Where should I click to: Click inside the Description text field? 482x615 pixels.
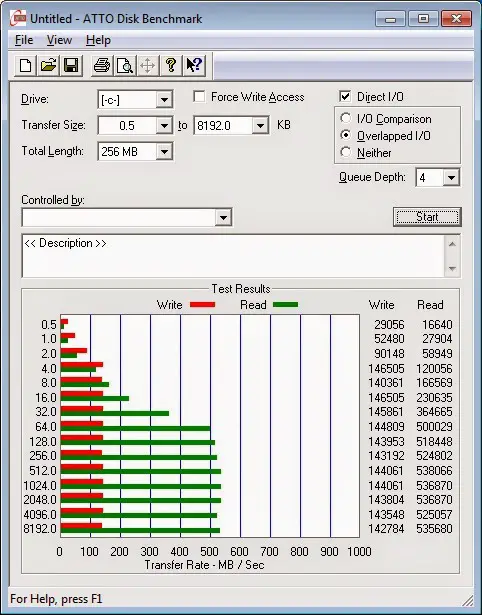234,256
